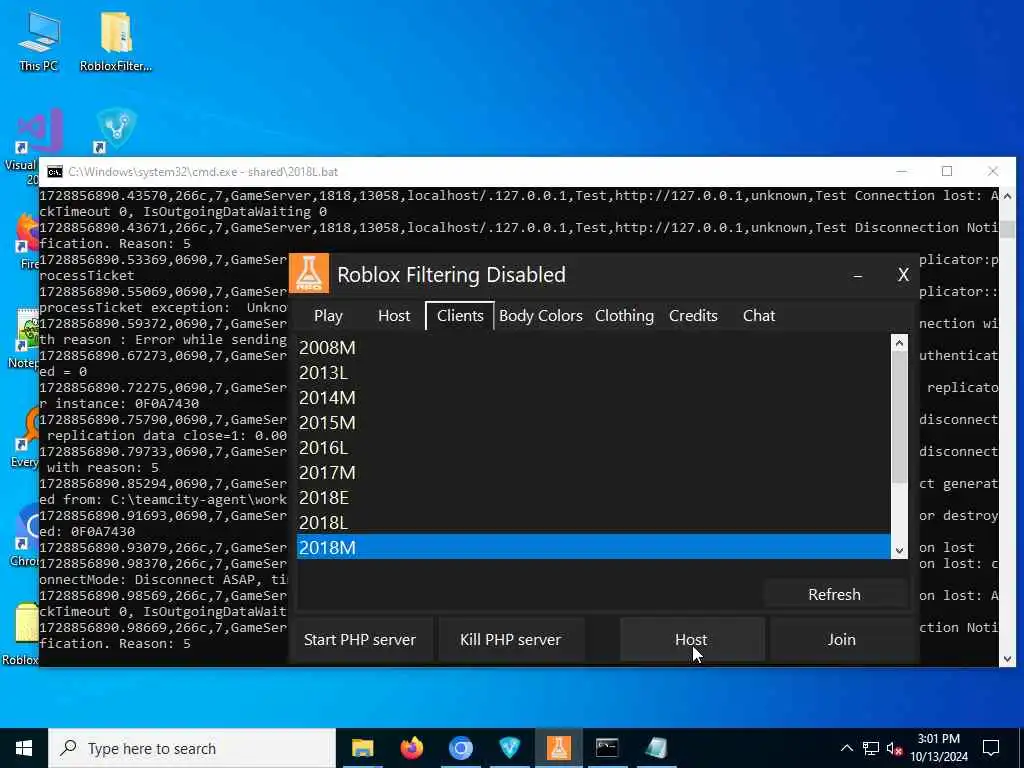Switch to the Command Prompt taskbar icon
Image resolution: width=1024 pixels, height=768 pixels.
coord(607,748)
